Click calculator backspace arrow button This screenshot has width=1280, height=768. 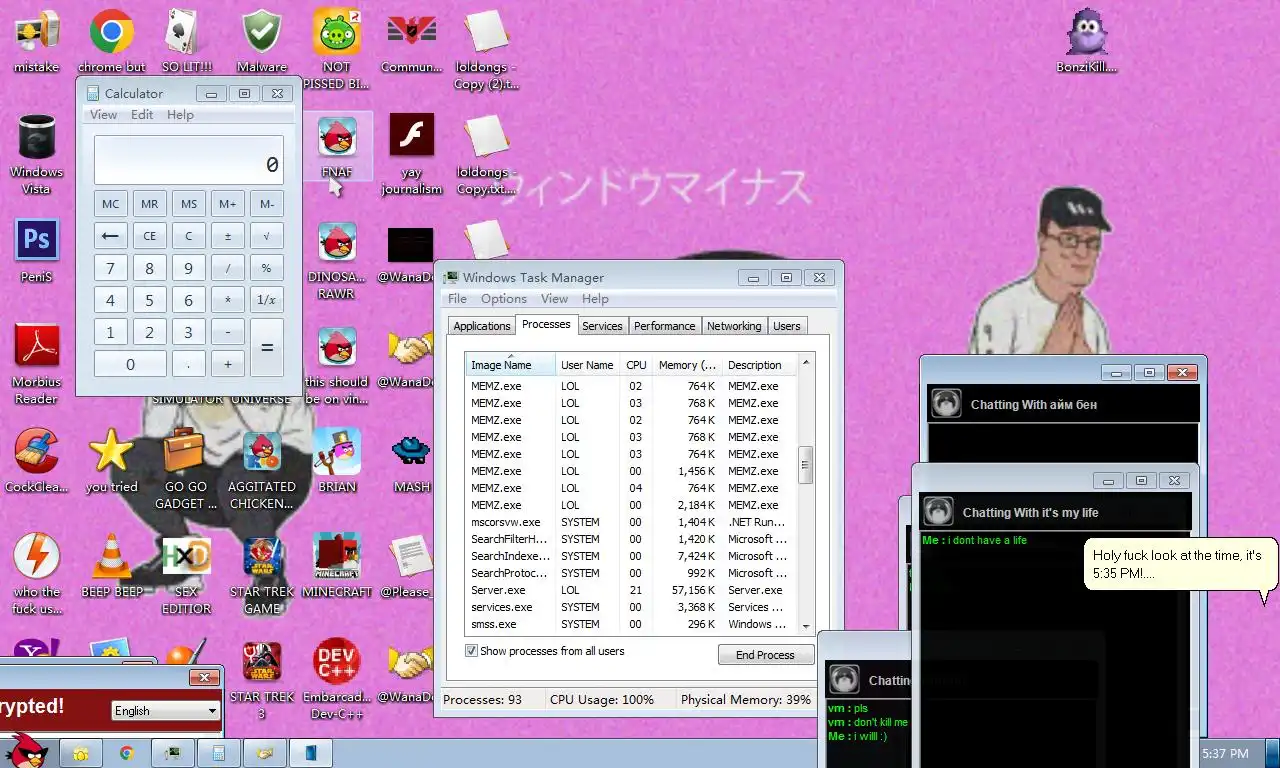(x=111, y=236)
